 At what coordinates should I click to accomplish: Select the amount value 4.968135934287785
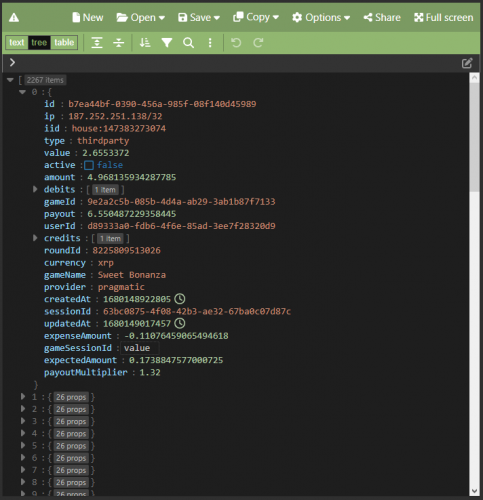tap(132, 177)
